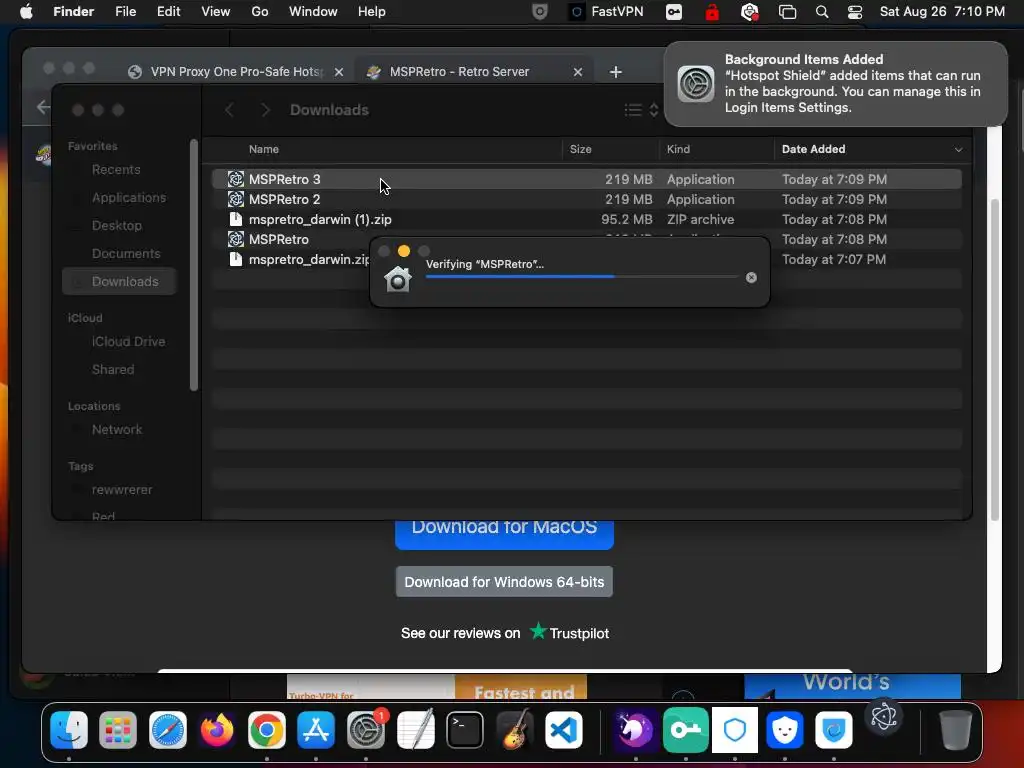Click the FastVPN menu bar item

coord(606,12)
